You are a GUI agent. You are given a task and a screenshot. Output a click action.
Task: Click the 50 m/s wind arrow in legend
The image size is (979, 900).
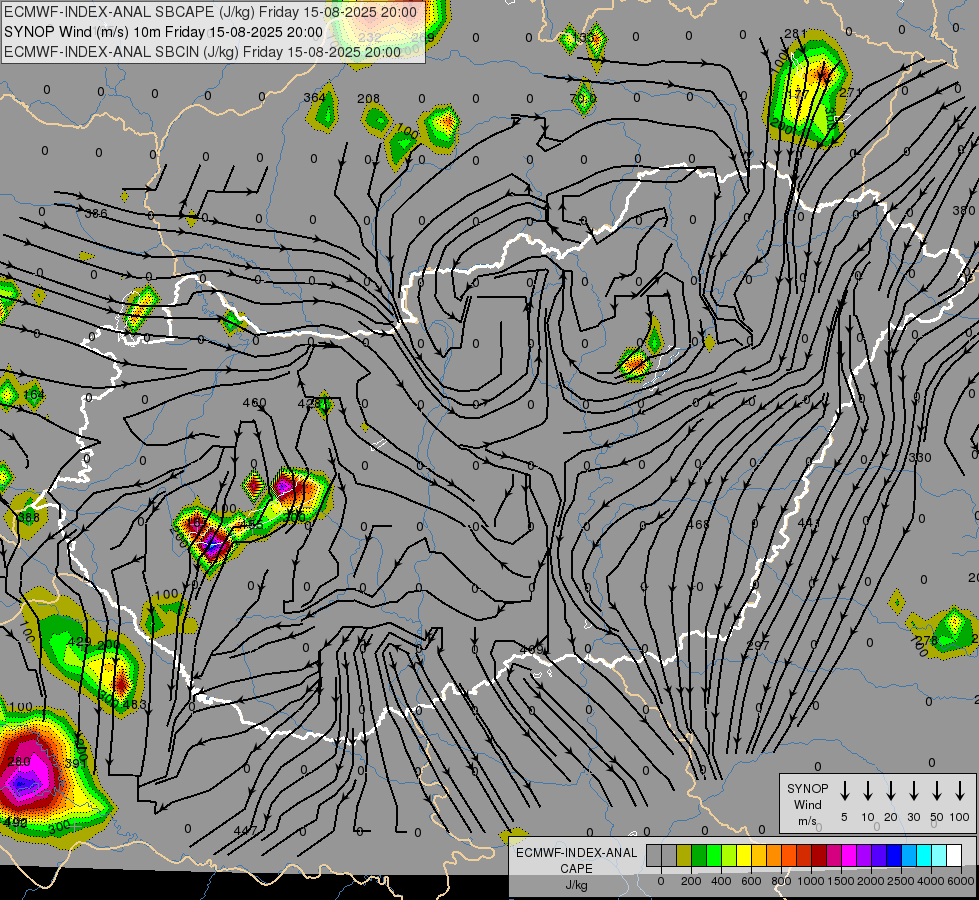pyautogui.click(x=937, y=791)
